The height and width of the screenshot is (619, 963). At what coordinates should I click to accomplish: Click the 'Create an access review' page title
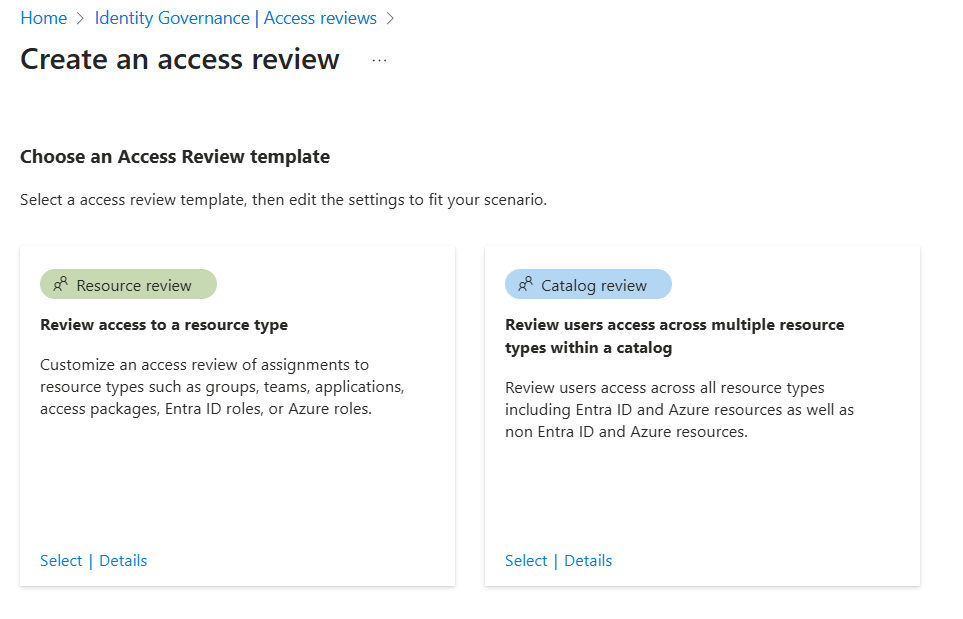tap(180, 59)
